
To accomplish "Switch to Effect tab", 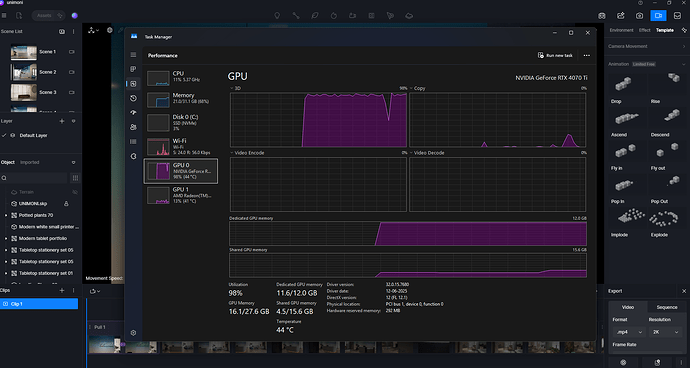I will click(645, 30).
